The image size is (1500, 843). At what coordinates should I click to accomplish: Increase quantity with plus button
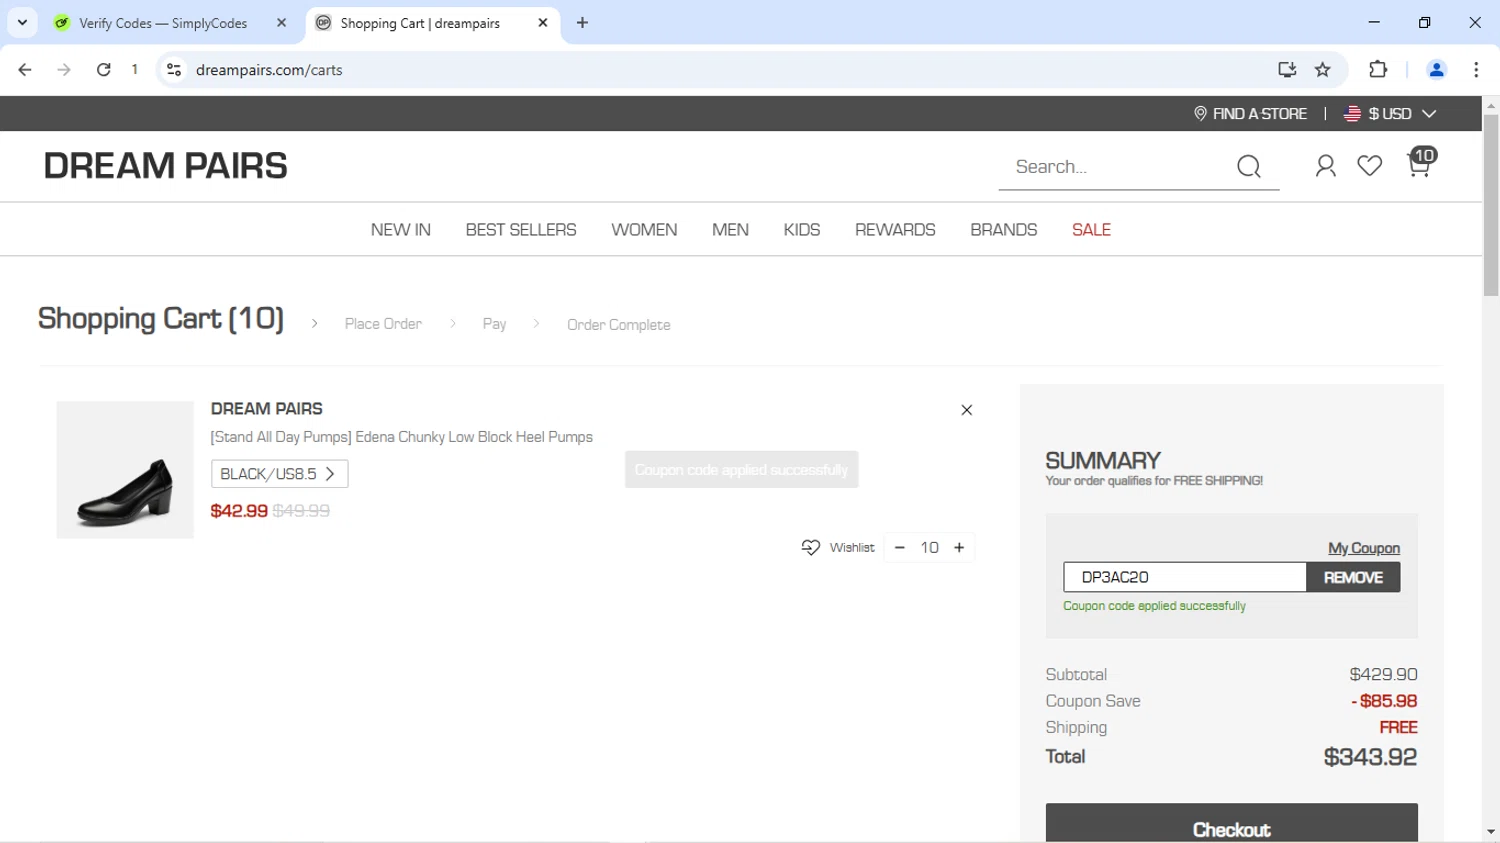[959, 548]
